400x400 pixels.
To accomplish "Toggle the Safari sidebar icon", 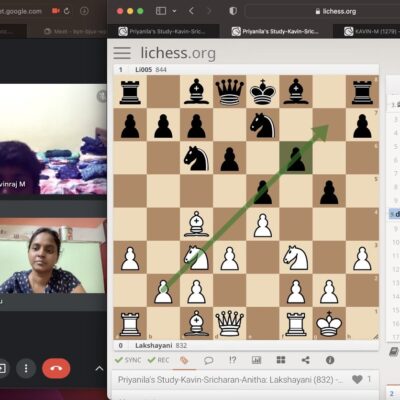I will point(161,11).
